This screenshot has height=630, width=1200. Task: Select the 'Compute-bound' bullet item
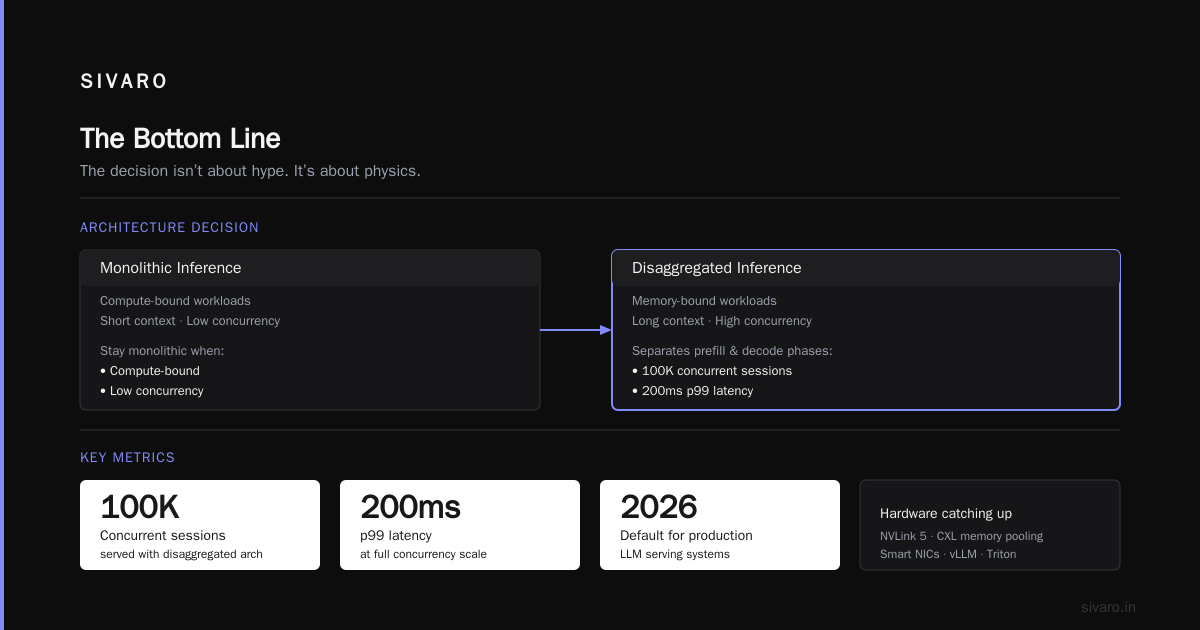(150, 371)
